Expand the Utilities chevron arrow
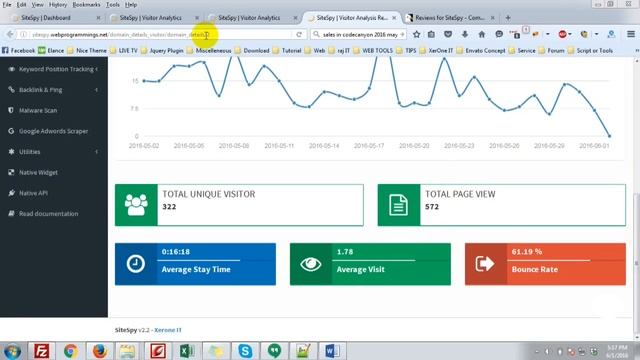Viewport: 640px width, 360px height. tap(96, 152)
